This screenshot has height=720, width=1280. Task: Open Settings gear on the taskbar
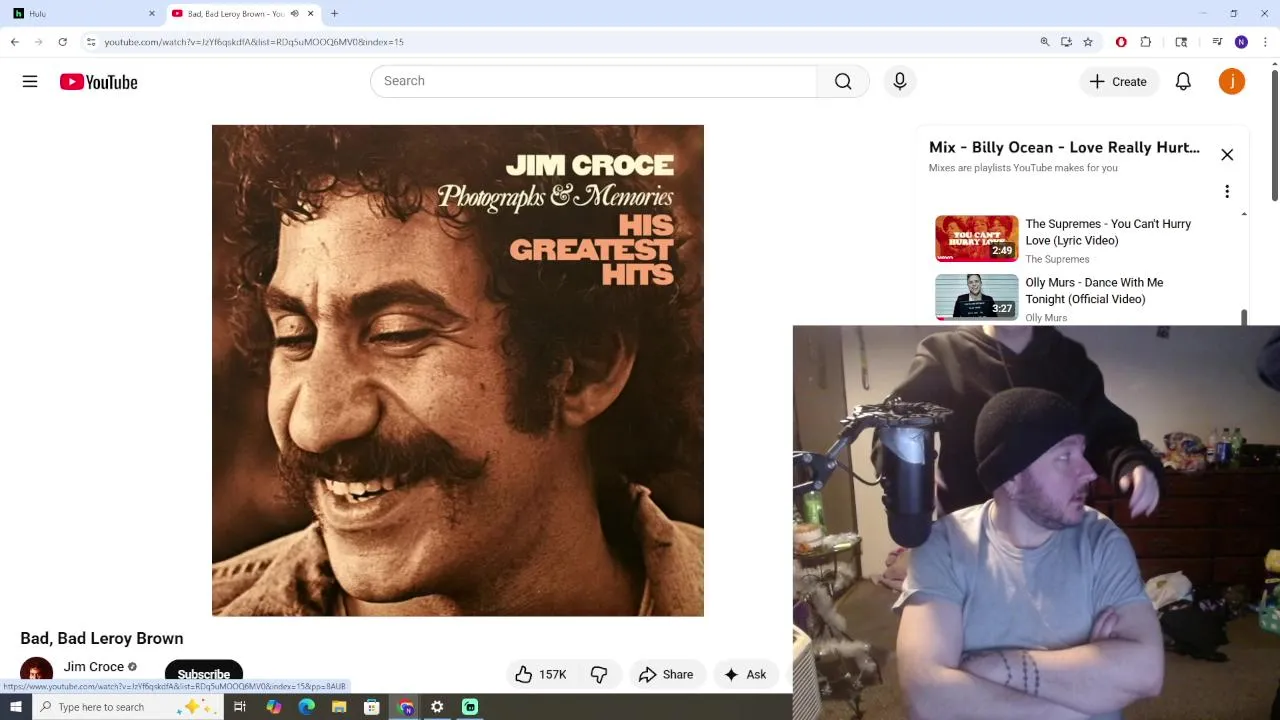437,707
